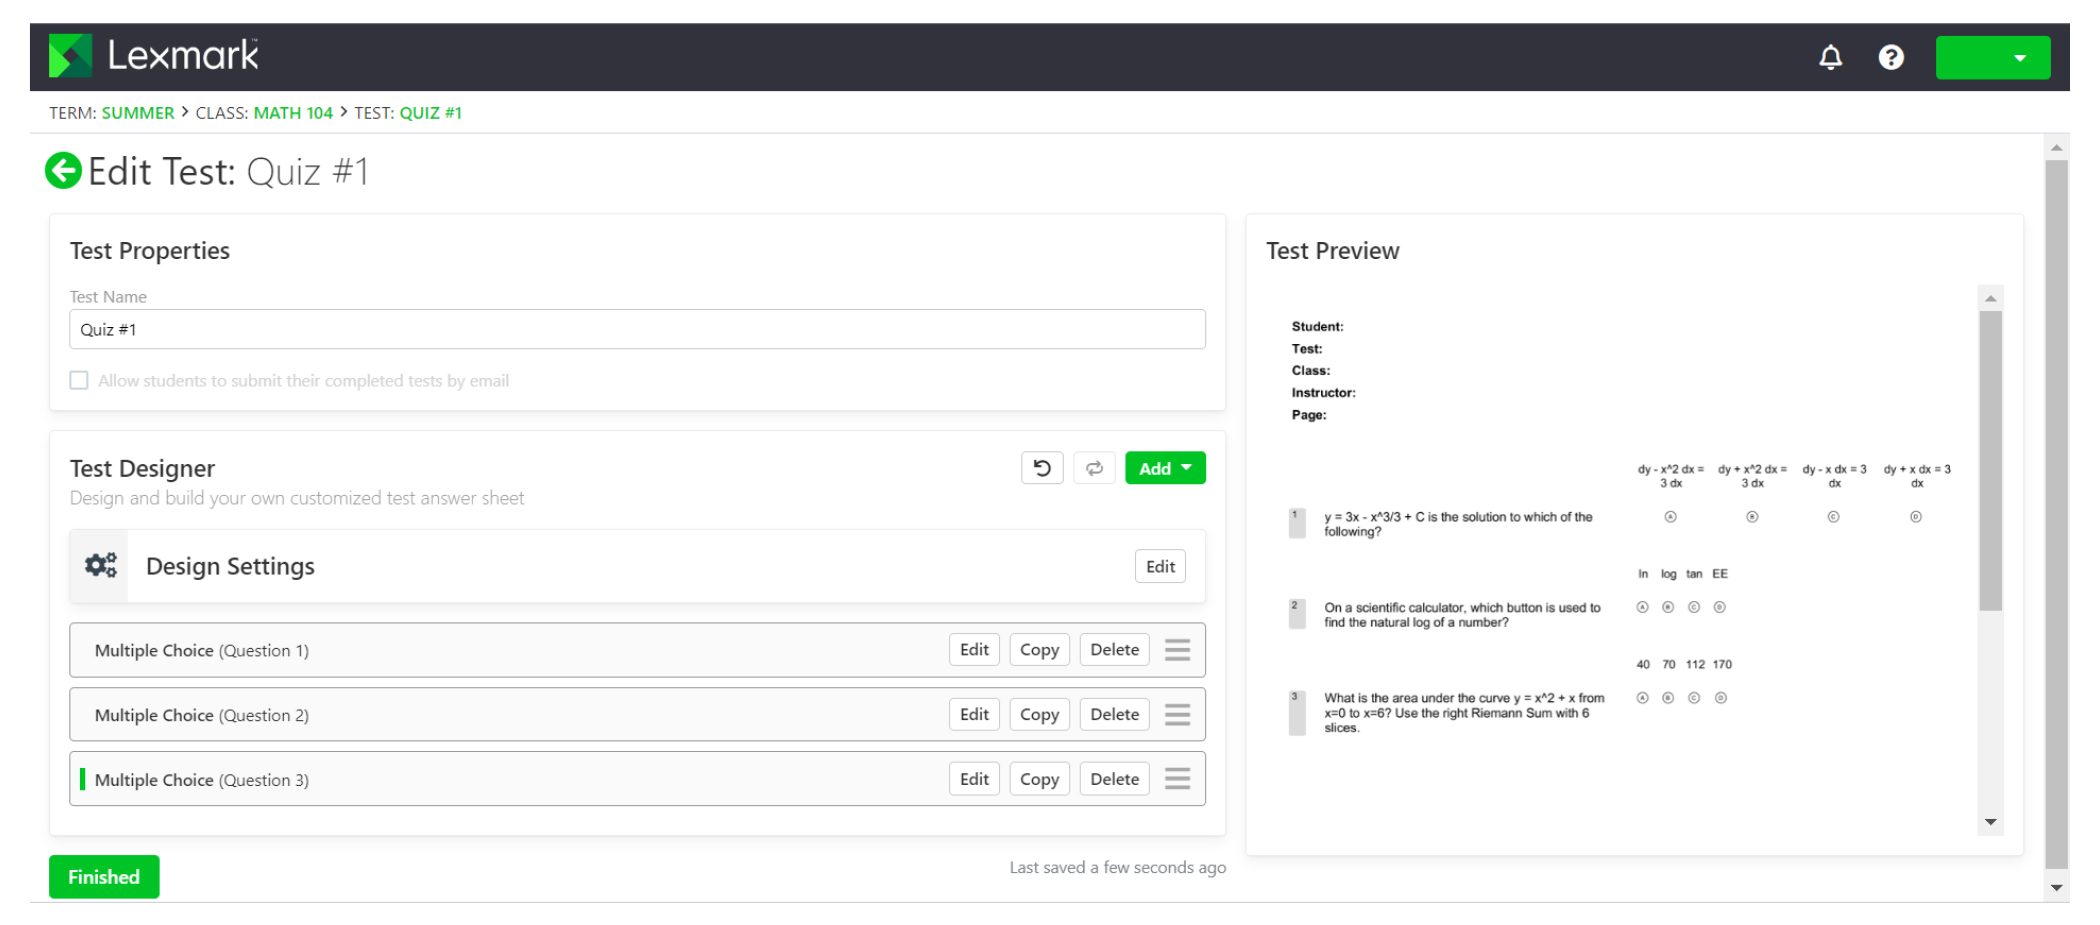The width and height of the screenshot is (2100, 925).
Task: Edit Multiple Choice Question 3
Action: (x=974, y=779)
